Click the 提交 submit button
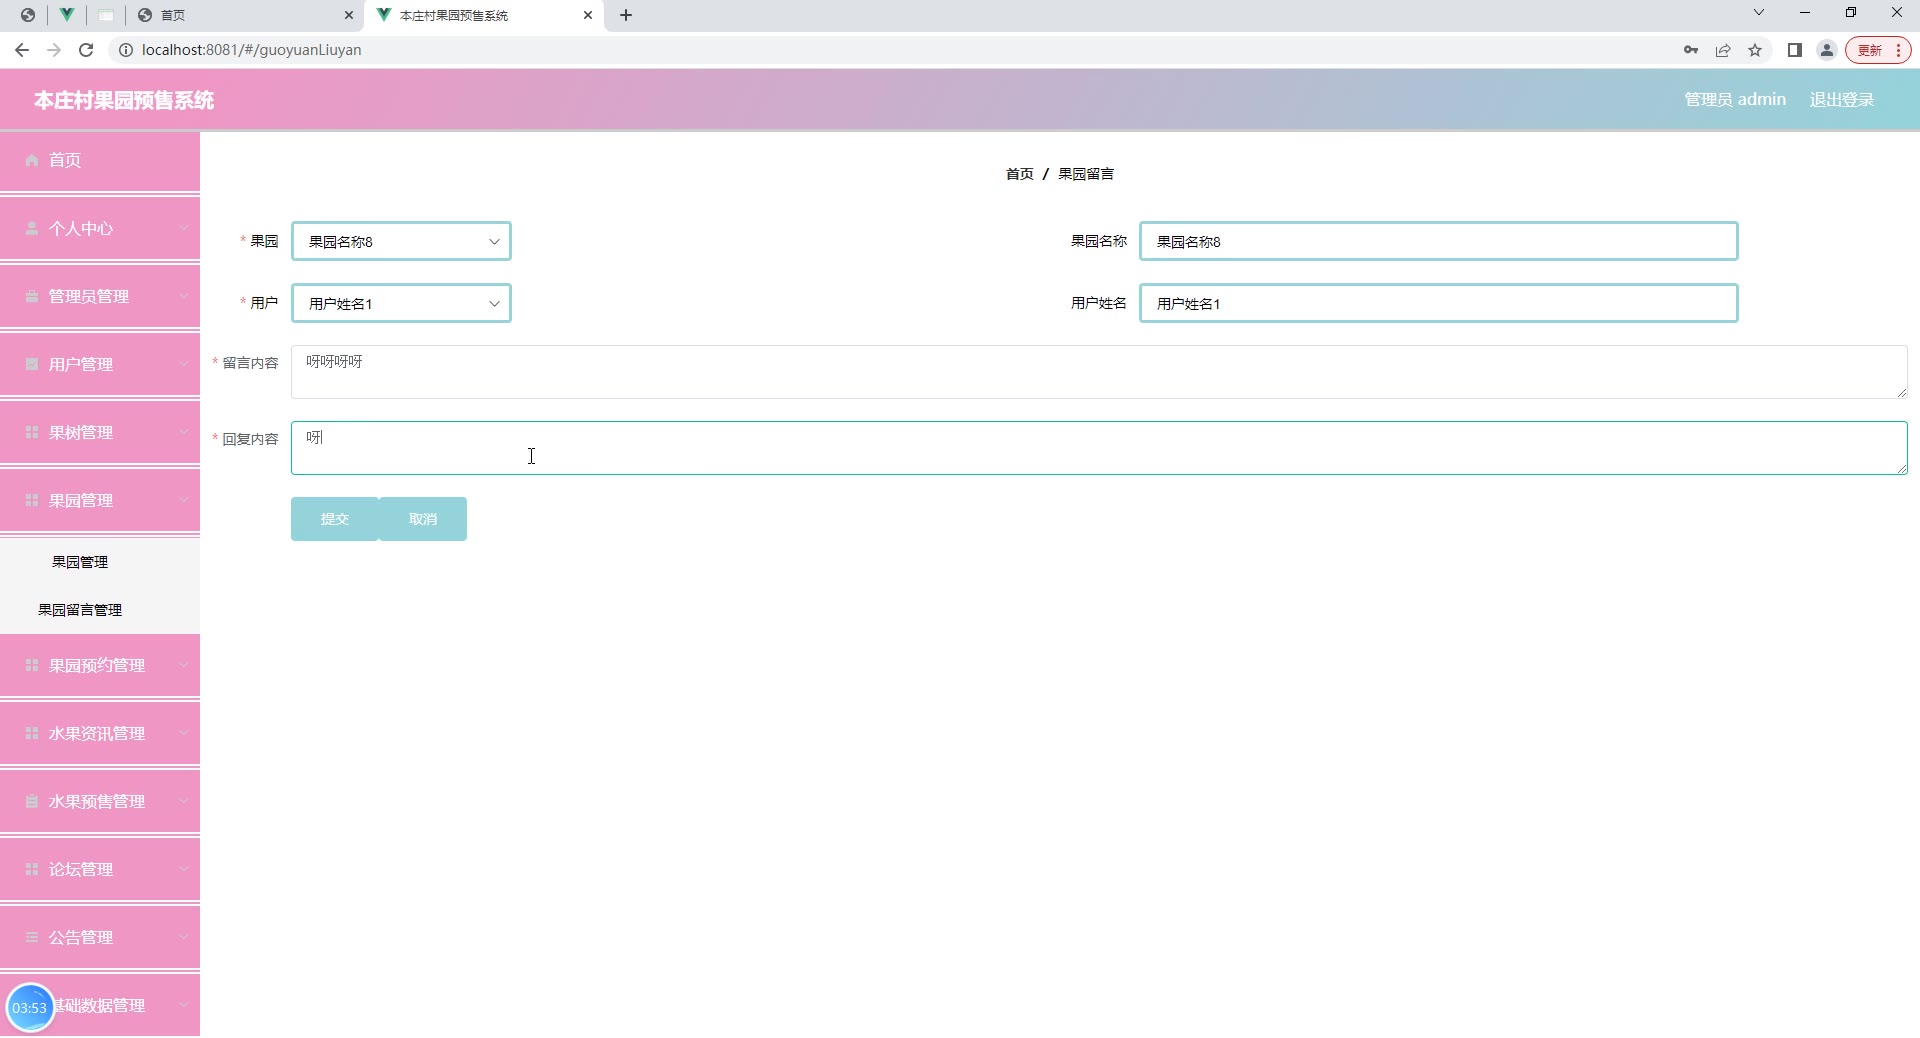The width and height of the screenshot is (1920, 1038). [334, 519]
